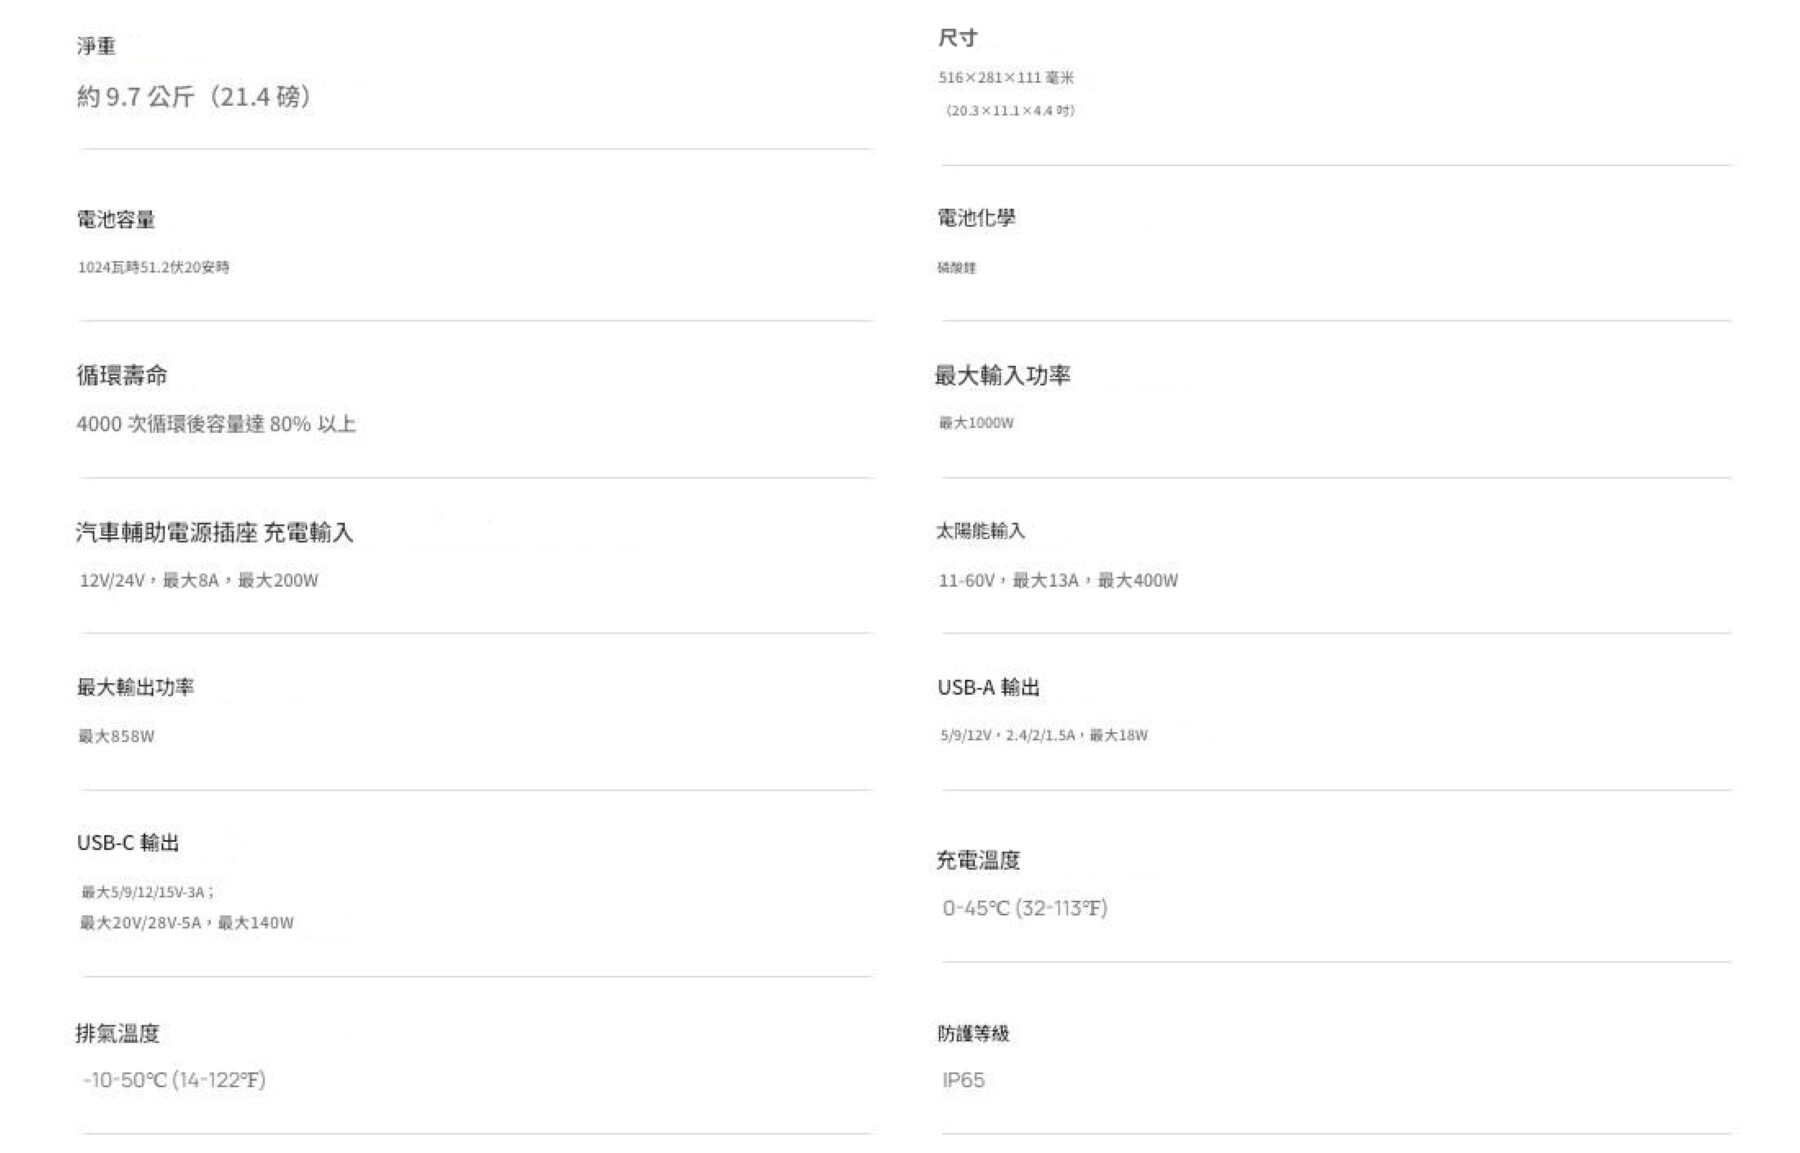Select the 0-45°C charging temperature value
The image size is (1800, 1153).
point(1024,908)
